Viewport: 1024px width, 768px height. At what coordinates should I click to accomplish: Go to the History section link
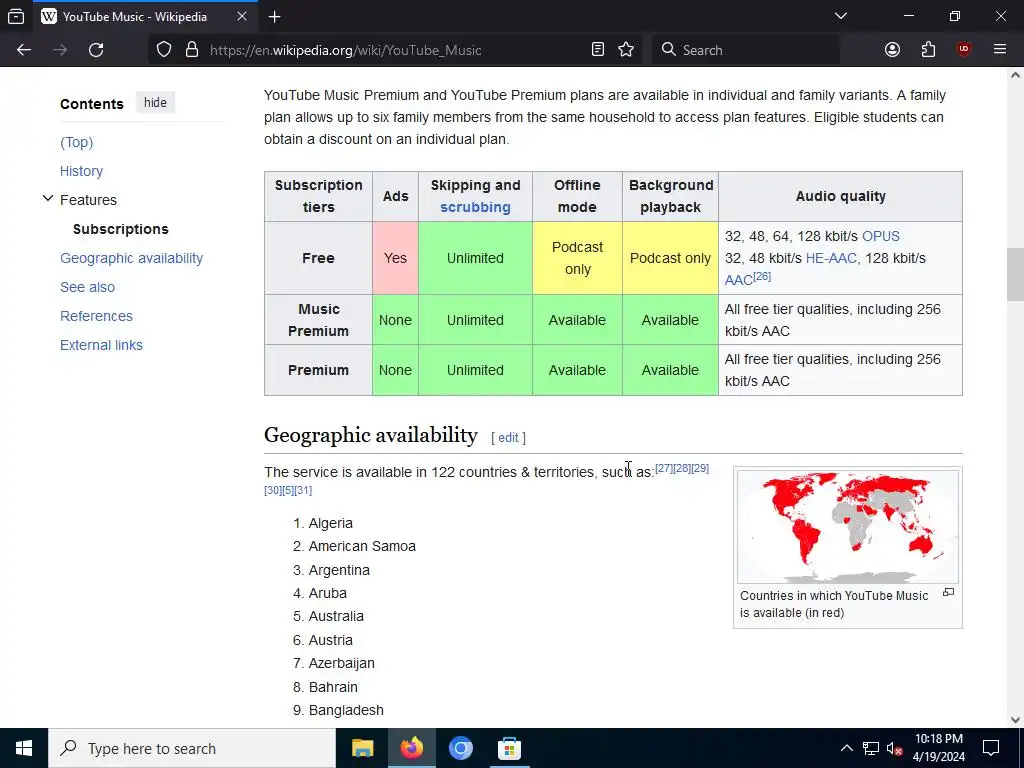pos(82,171)
